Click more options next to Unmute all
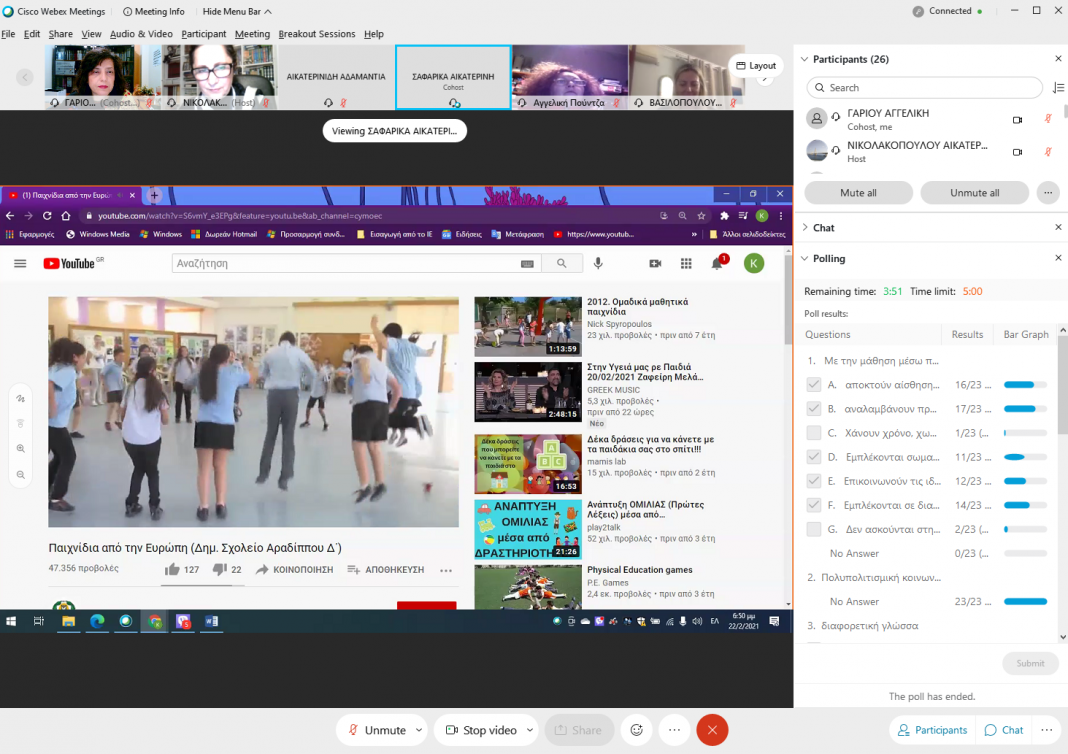Image resolution: width=1068 pixels, height=754 pixels. point(1048,193)
